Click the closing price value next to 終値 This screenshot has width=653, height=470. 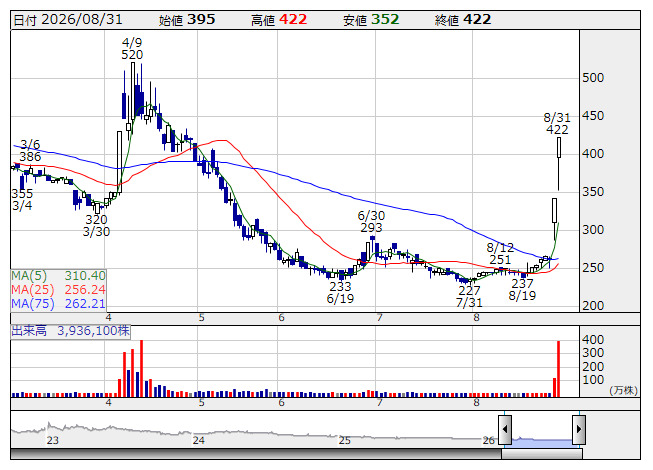[x=477, y=20]
